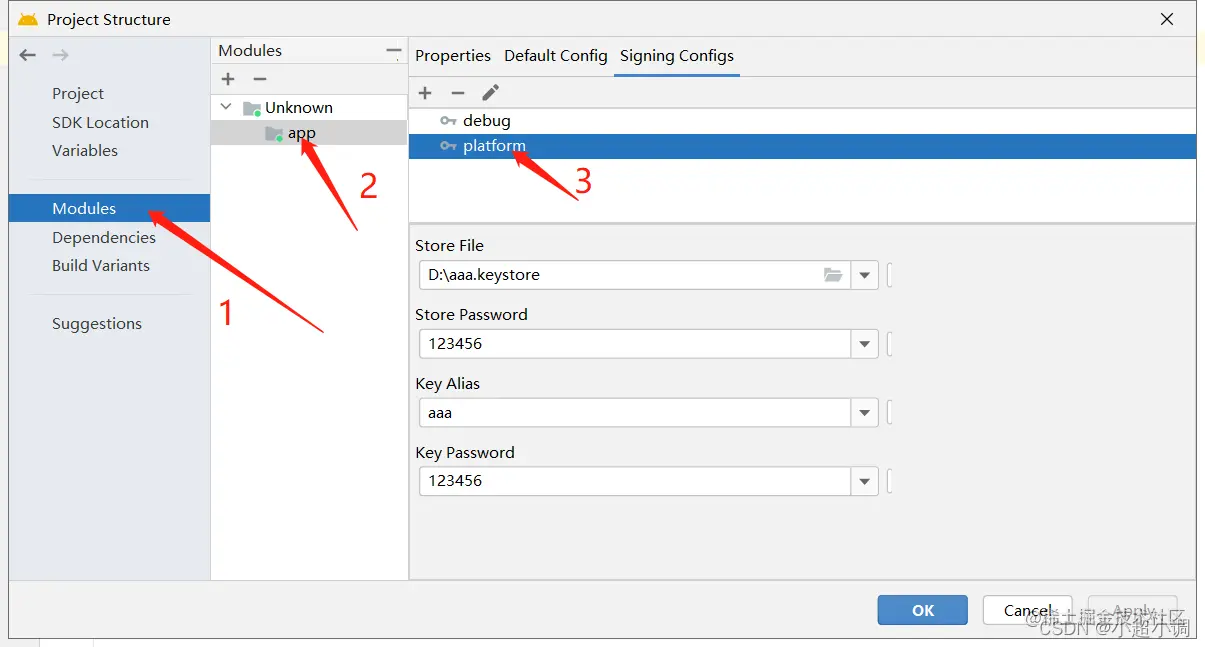Switch to the Properties tab
1205x647 pixels.
pyautogui.click(x=453, y=56)
